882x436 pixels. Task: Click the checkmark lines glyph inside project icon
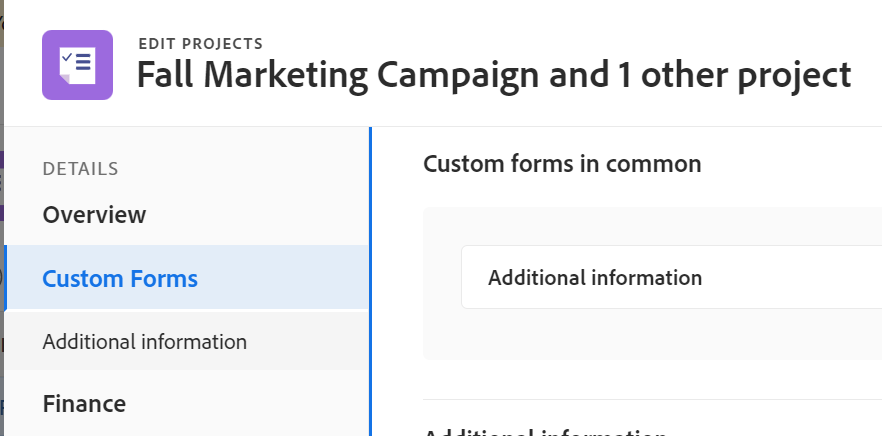coord(77,62)
